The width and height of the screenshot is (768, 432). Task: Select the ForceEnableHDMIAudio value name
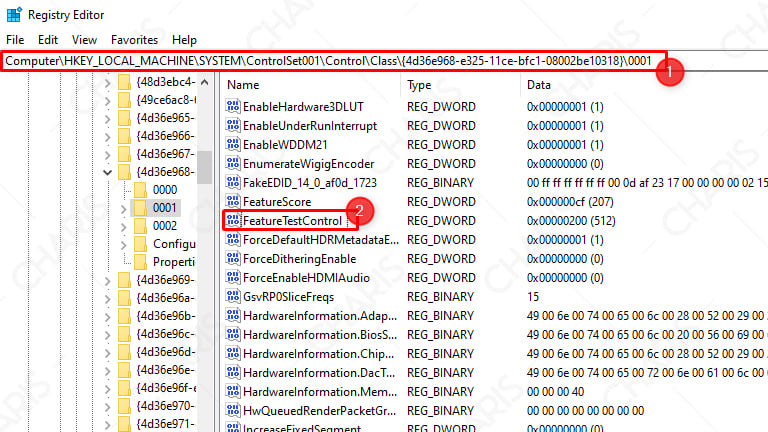[306, 278]
